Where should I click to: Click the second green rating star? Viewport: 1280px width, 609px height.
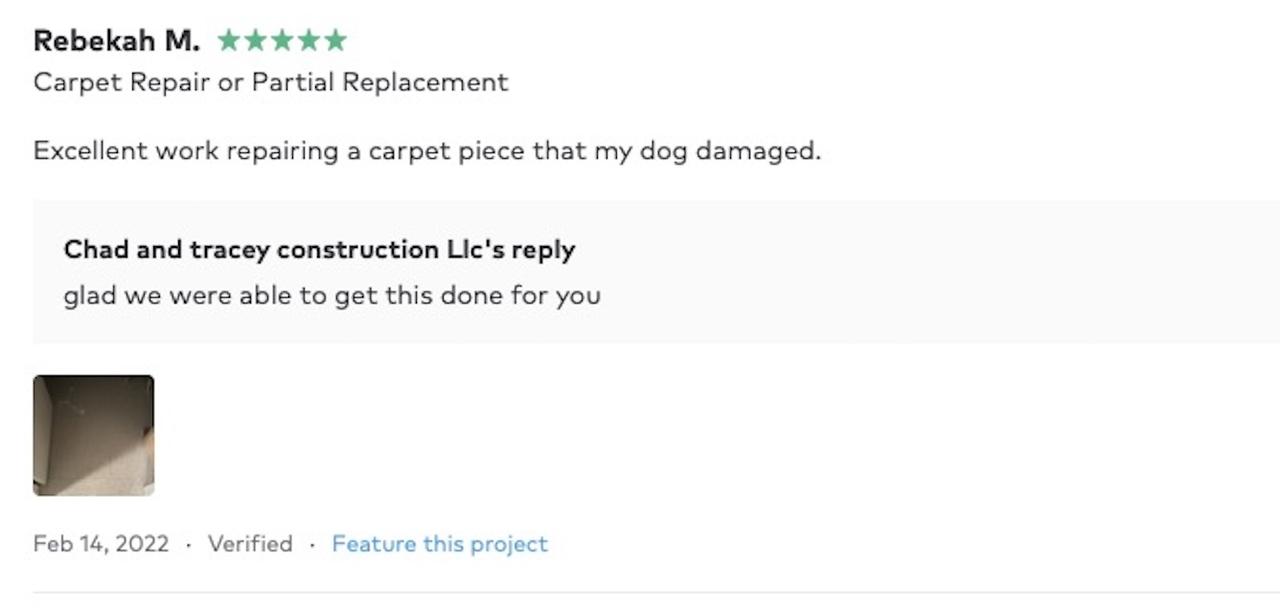[256, 41]
